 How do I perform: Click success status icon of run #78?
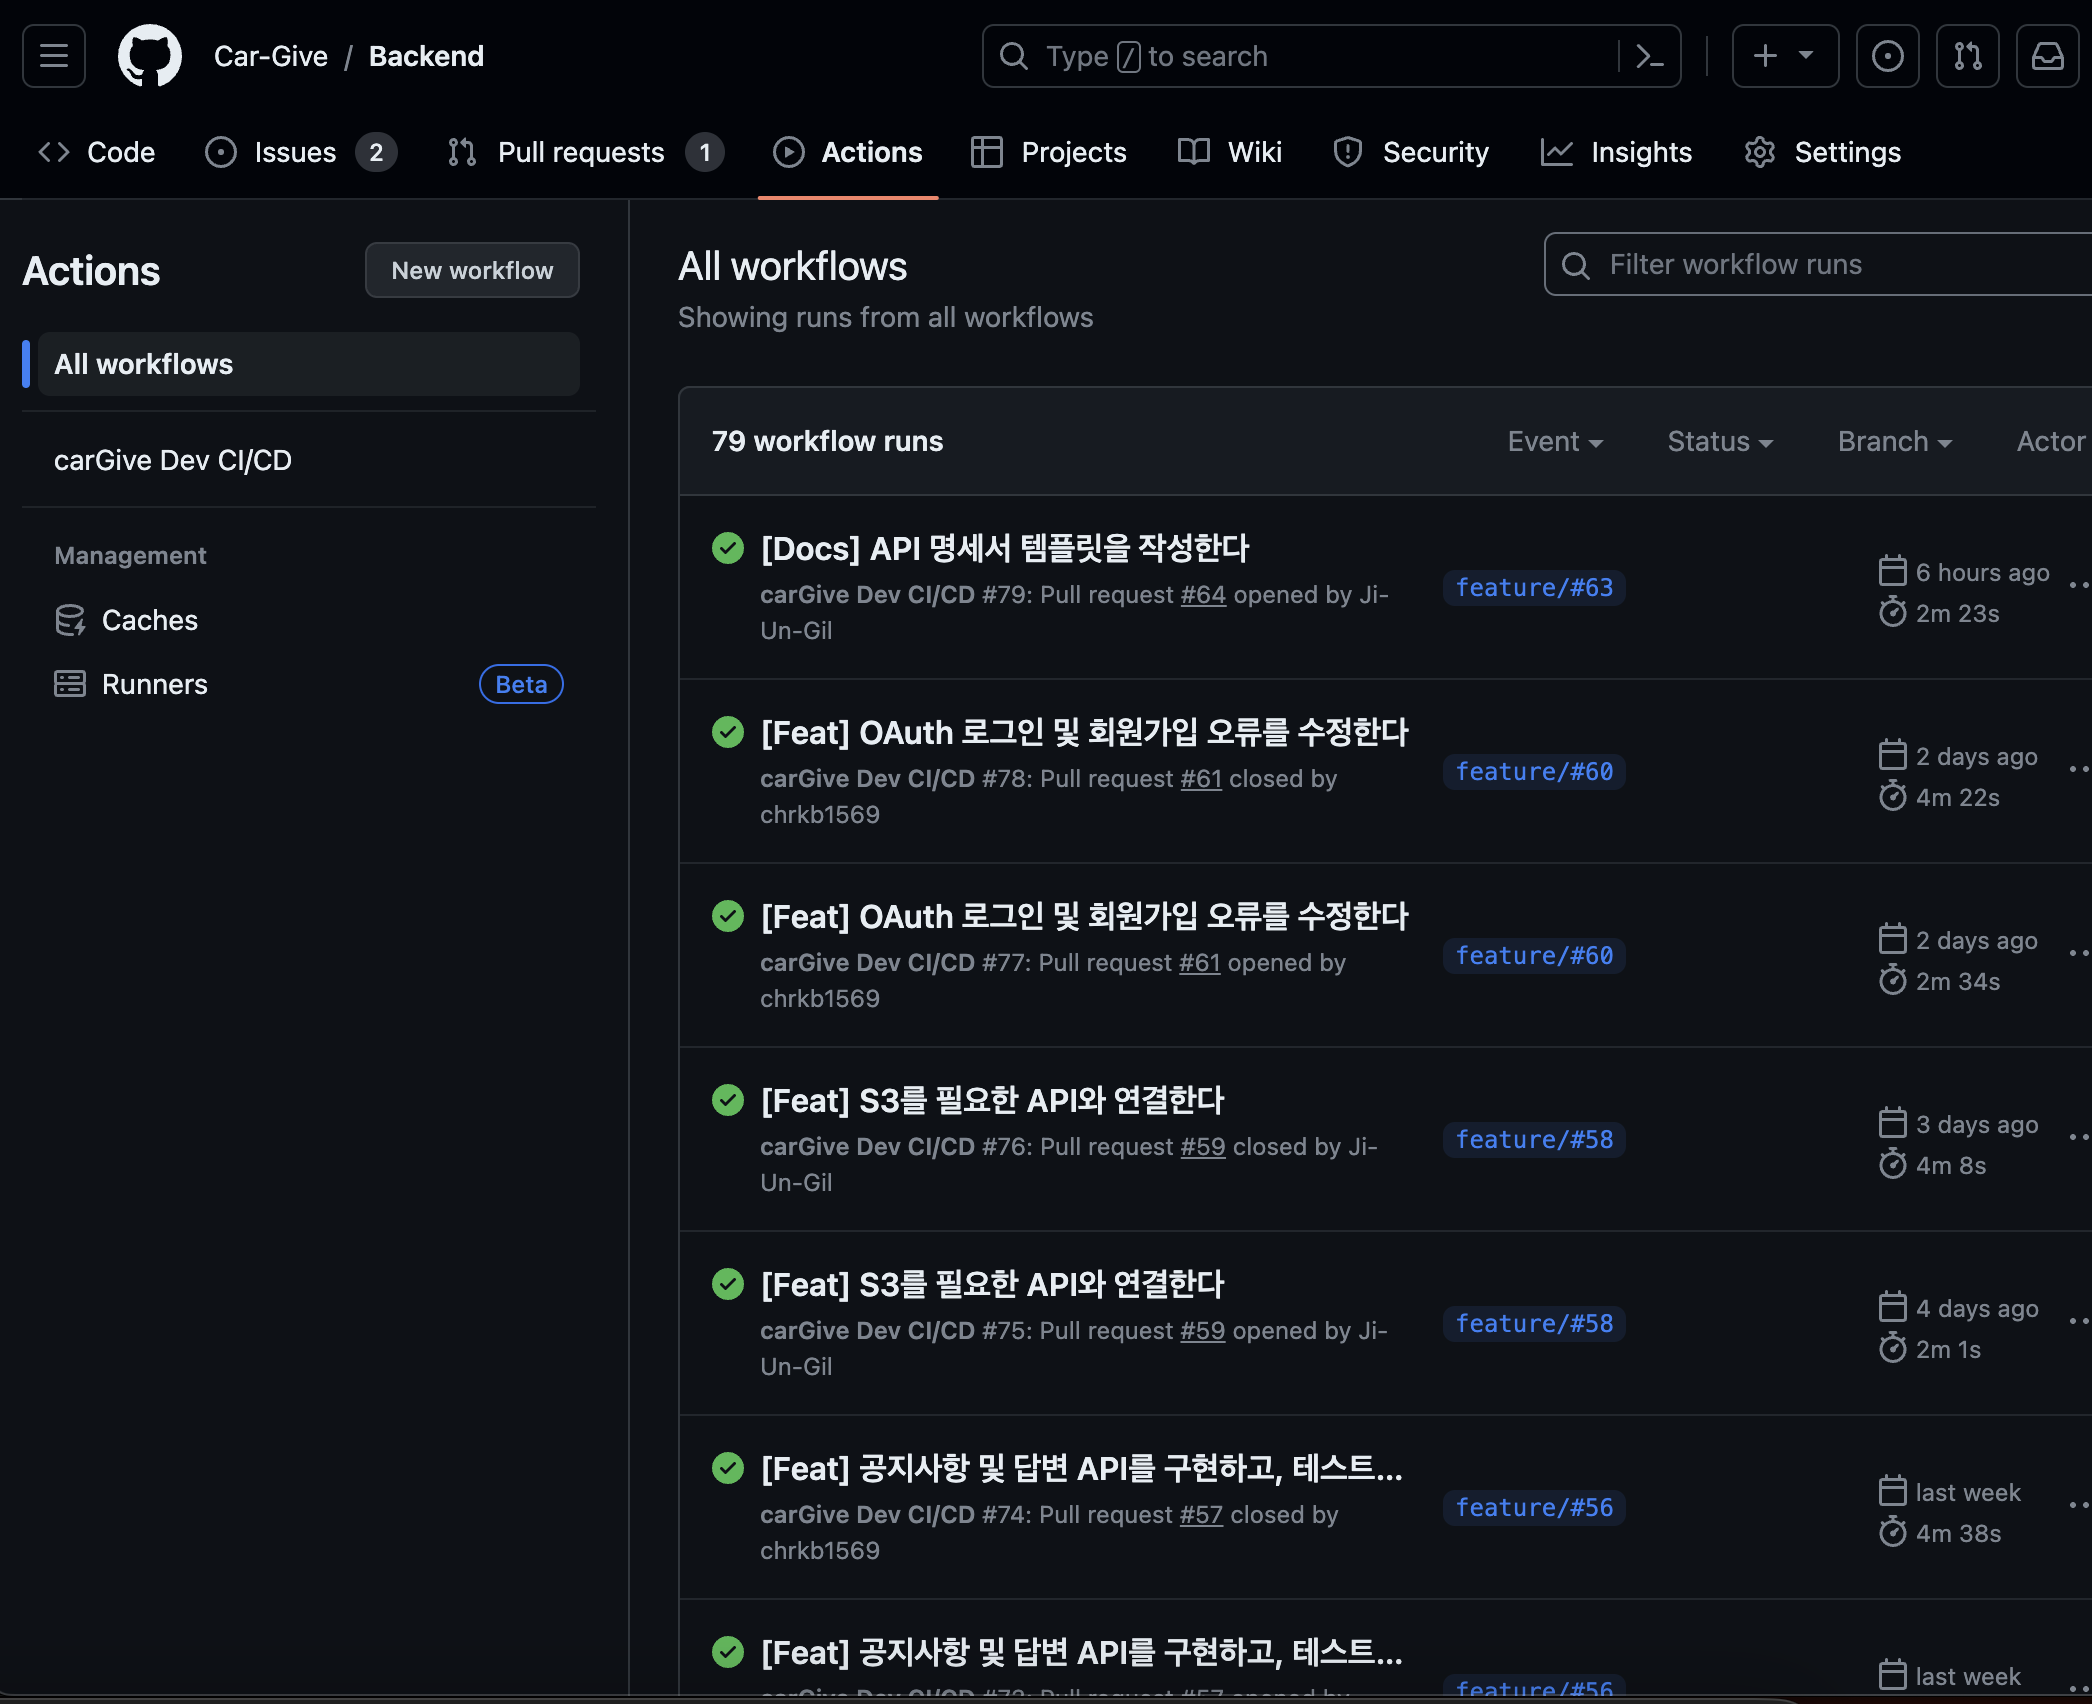coord(728,732)
